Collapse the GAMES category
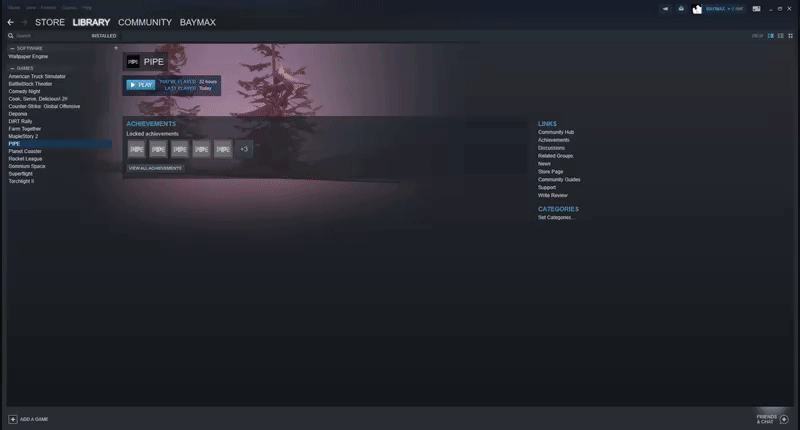The height and width of the screenshot is (430, 800). pyautogui.click(x=12, y=68)
